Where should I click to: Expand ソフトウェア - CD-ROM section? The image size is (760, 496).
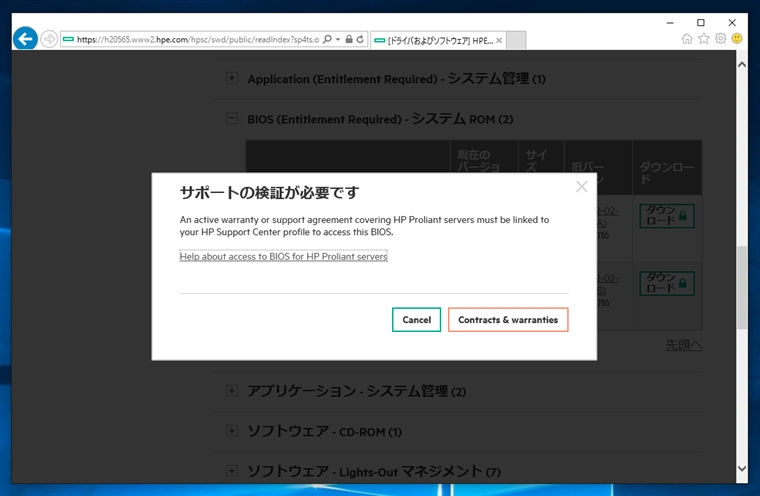coord(232,431)
